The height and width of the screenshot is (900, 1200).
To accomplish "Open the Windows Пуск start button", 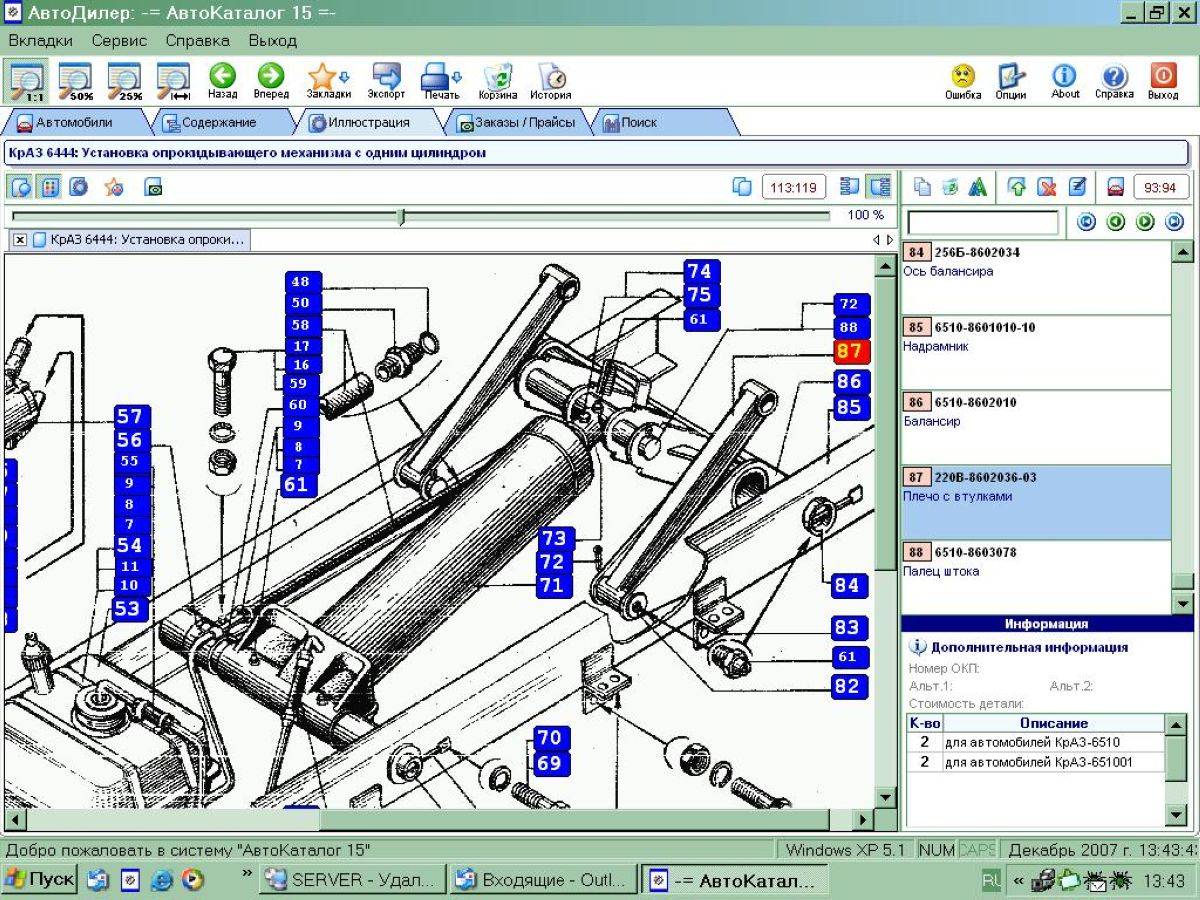I will [x=39, y=880].
